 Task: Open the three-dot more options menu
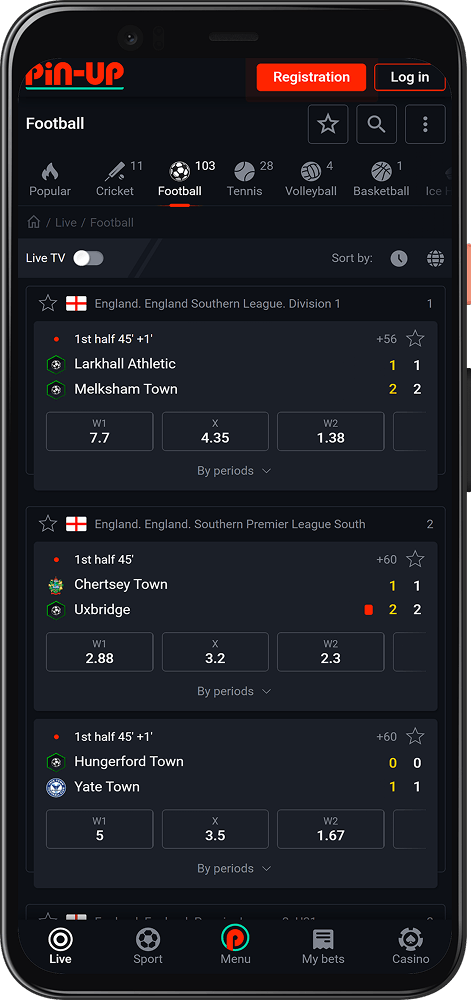click(425, 124)
